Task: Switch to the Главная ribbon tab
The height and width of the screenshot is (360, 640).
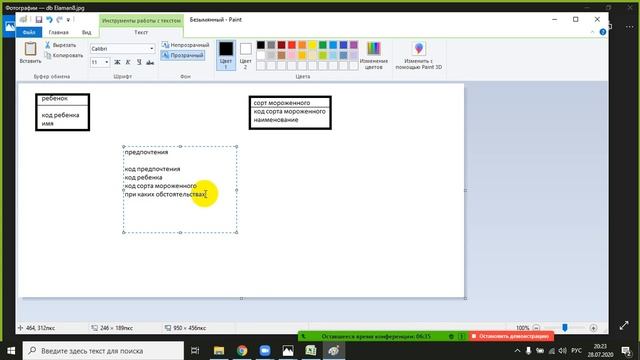Action: tap(58, 32)
